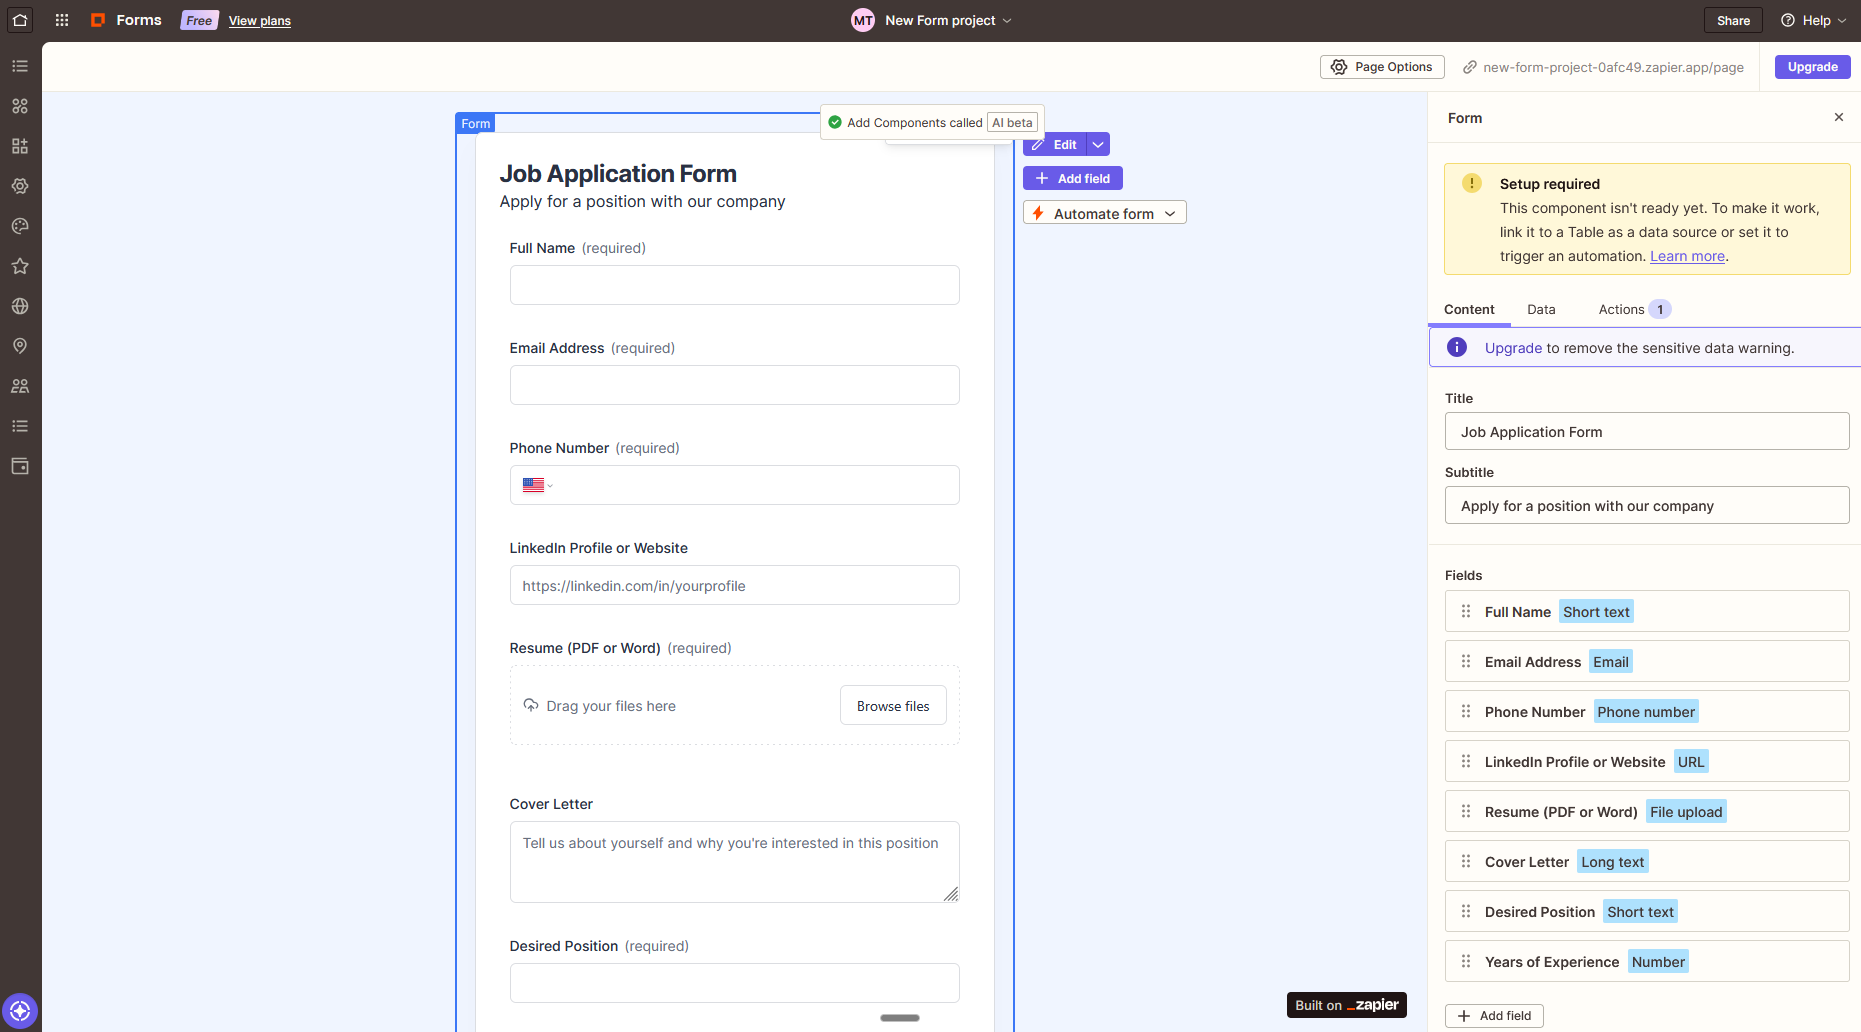Viewport: 1861px width, 1032px height.
Task: Expand the Edit button dropdown arrow
Action: pyautogui.click(x=1097, y=144)
